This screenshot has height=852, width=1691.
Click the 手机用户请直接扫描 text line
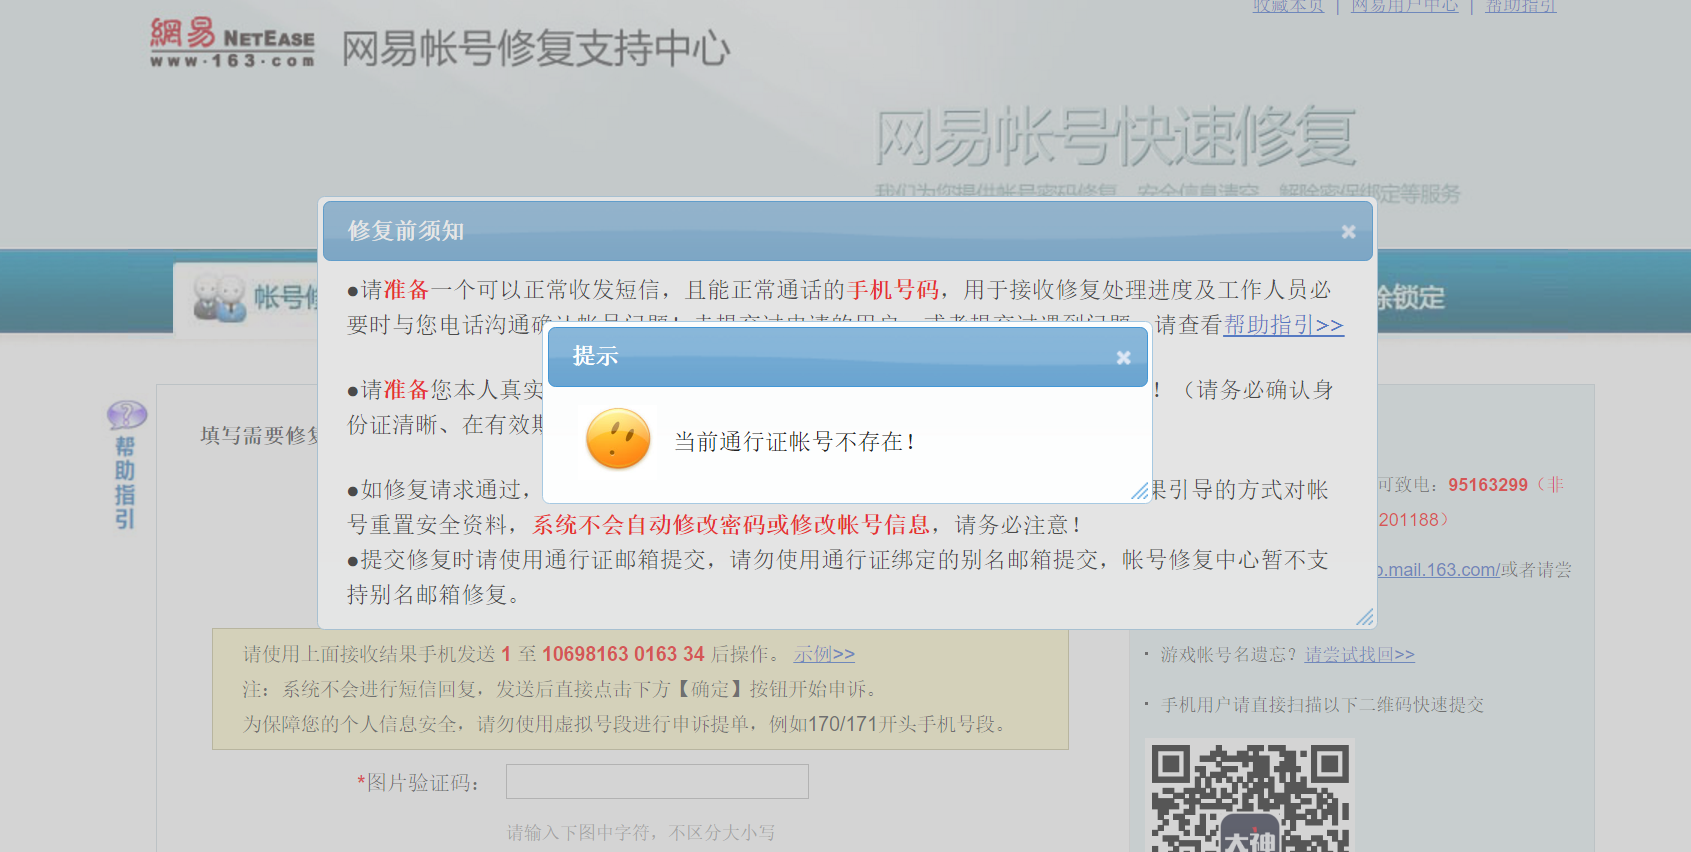pyautogui.click(x=1322, y=705)
